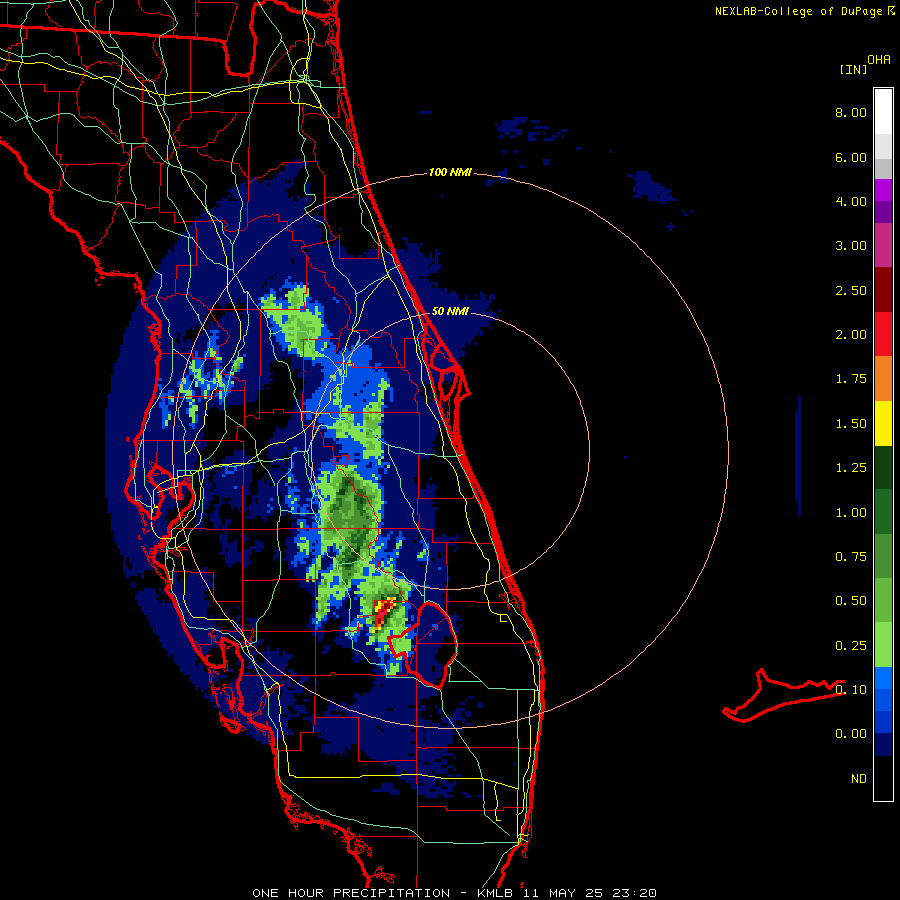This screenshot has width=900, height=900.
Task: Click the 0.00 legend value
Action: point(851,734)
